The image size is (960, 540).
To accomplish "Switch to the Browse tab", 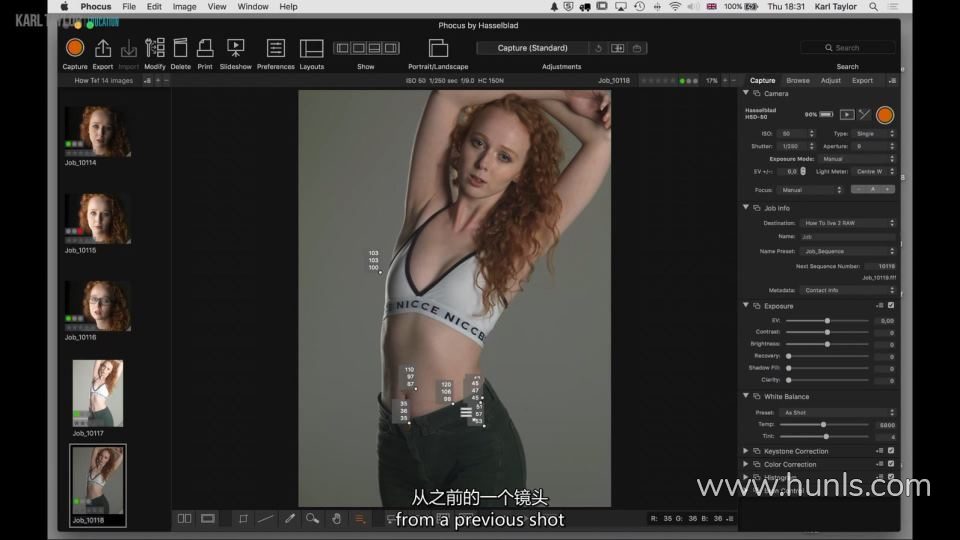I will (x=798, y=81).
